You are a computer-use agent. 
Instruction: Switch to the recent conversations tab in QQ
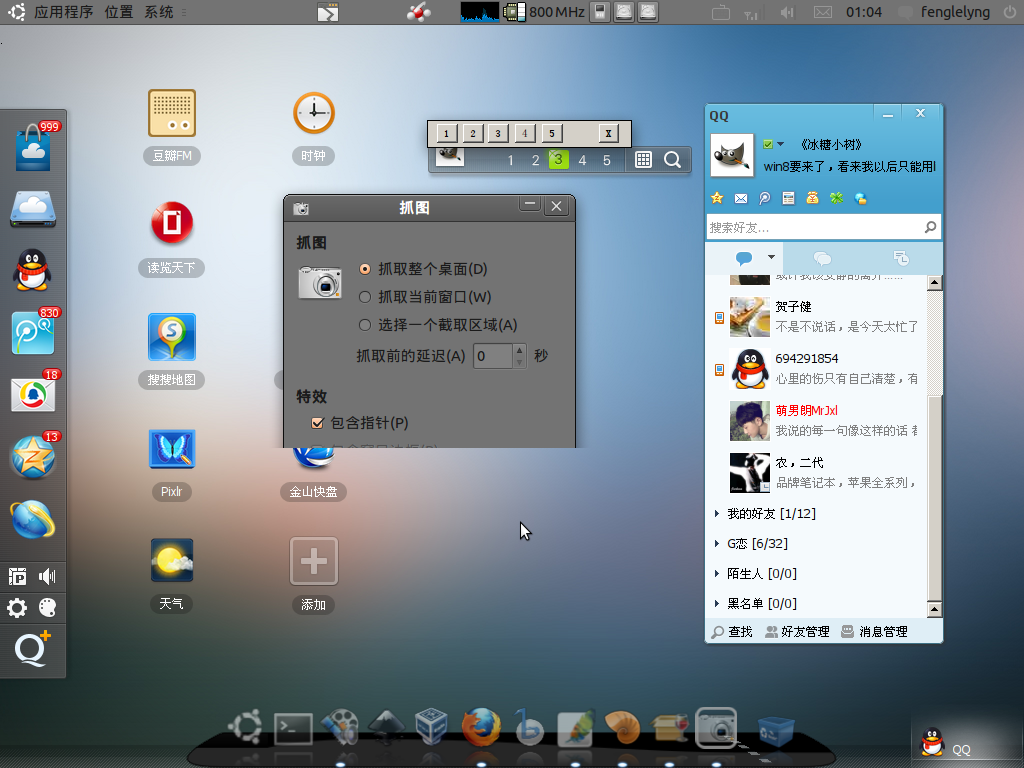[x=901, y=258]
